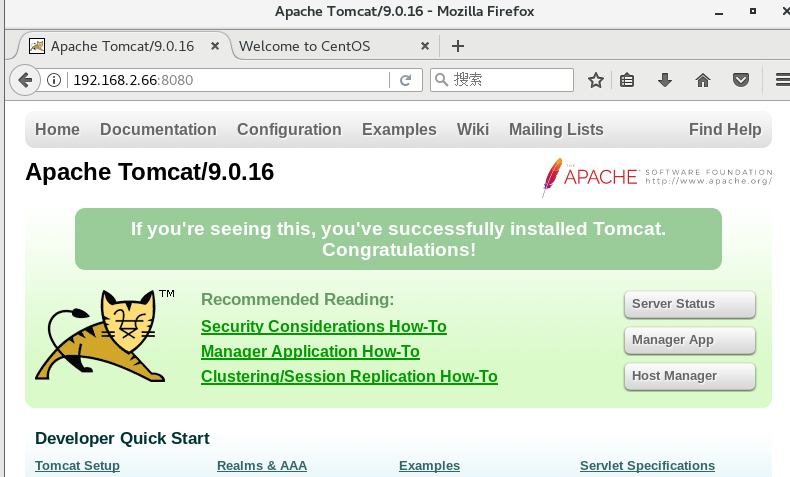Focus the search box in the browser toolbar
This screenshot has width=790, height=477.
(x=502, y=80)
